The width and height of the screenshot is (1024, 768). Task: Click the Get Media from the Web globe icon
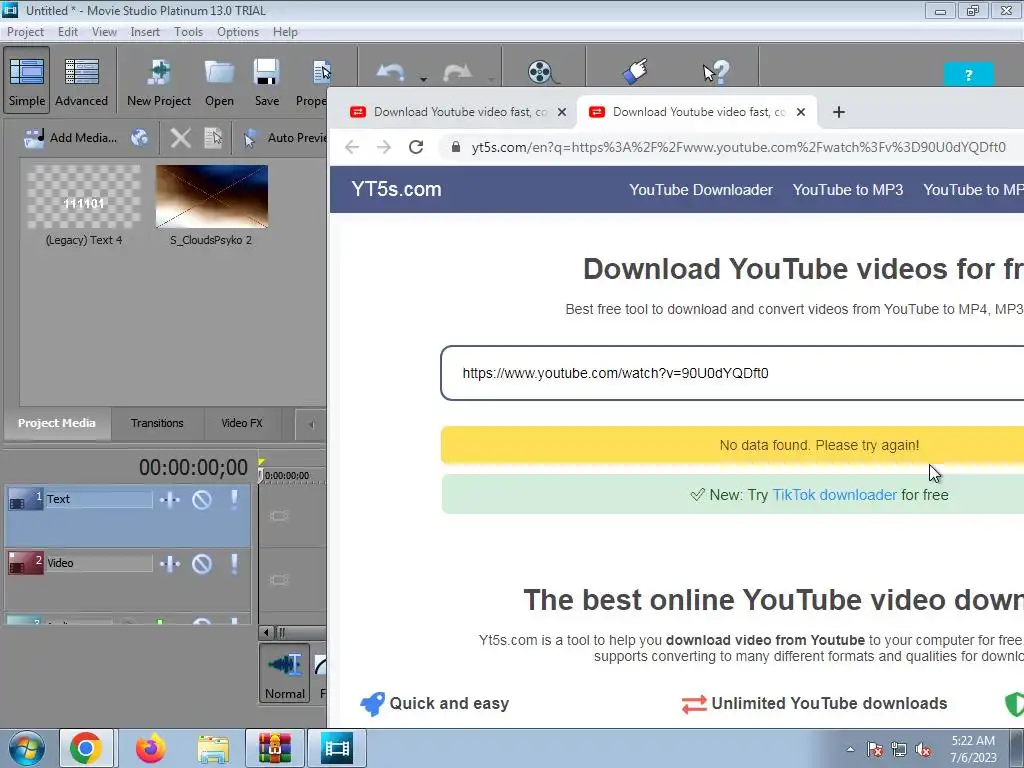(139, 138)
